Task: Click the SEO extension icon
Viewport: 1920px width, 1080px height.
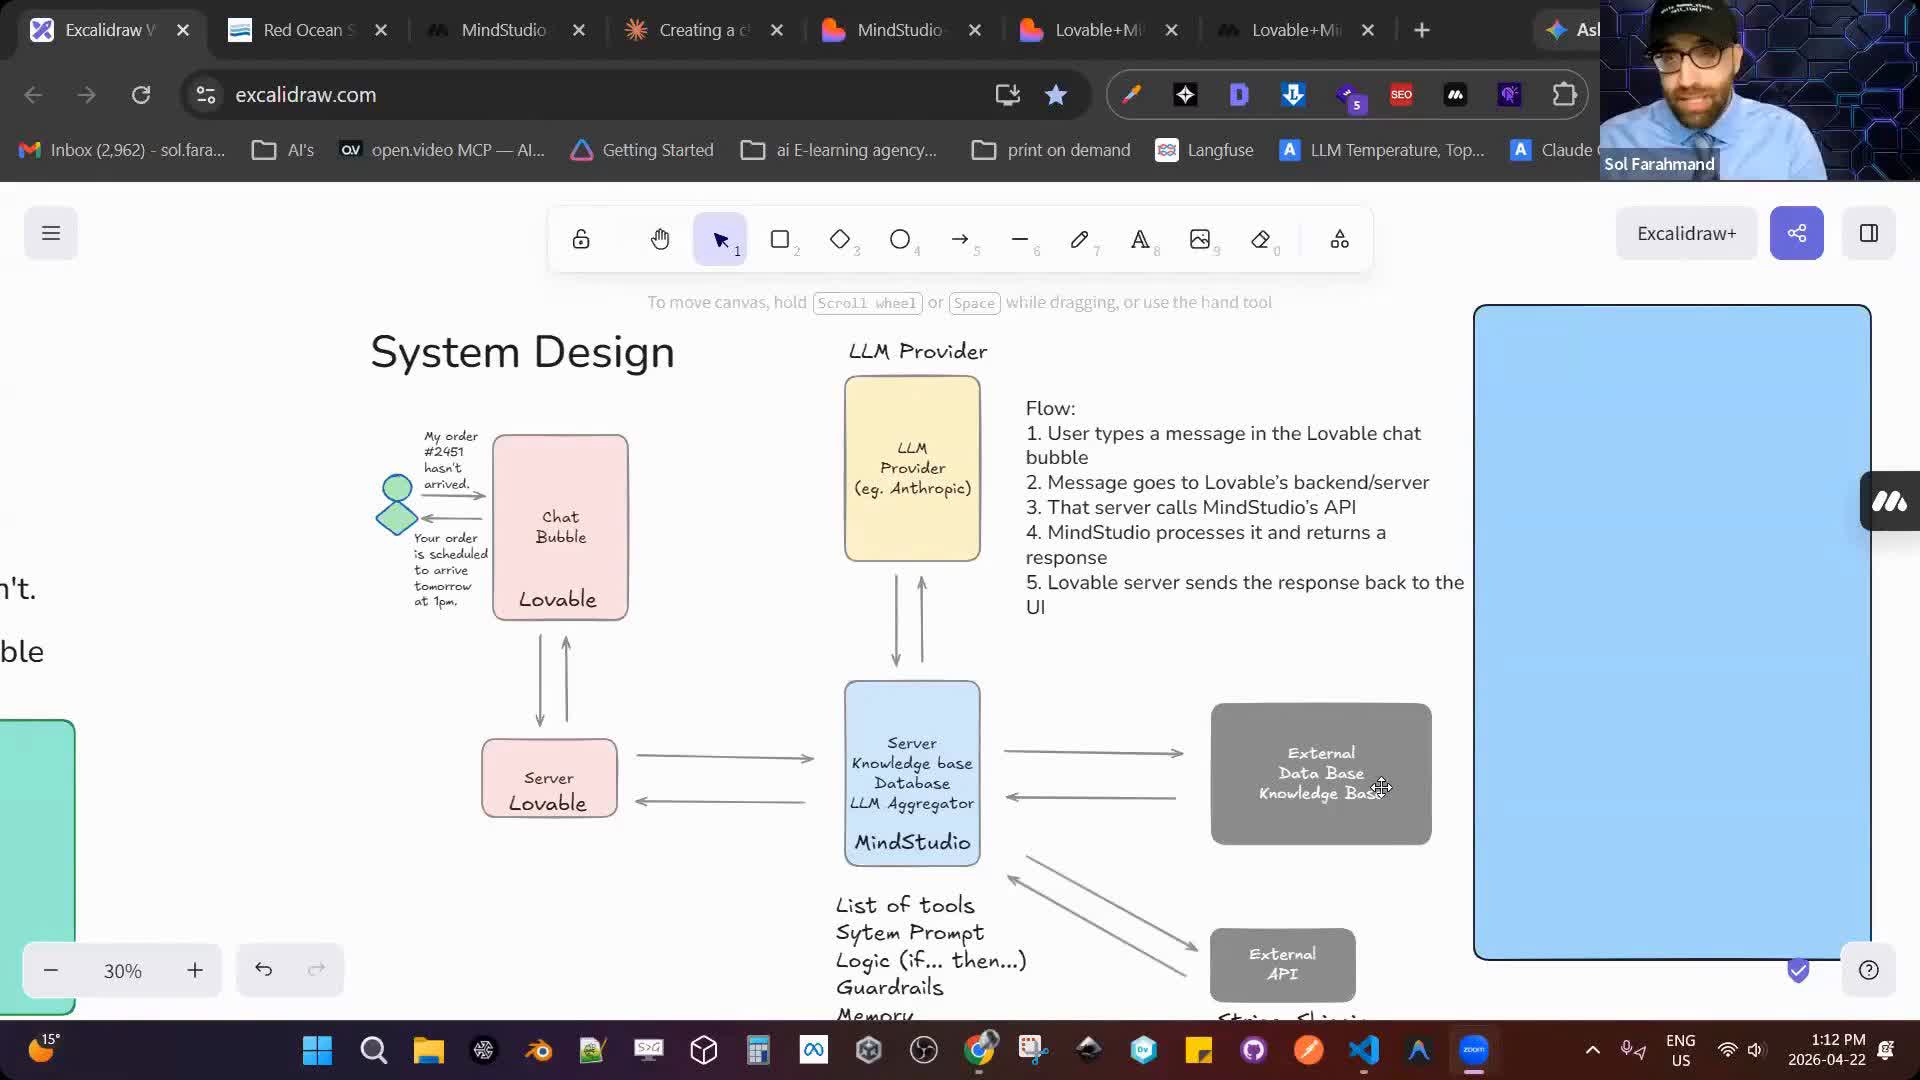Action: point(1401,95)
